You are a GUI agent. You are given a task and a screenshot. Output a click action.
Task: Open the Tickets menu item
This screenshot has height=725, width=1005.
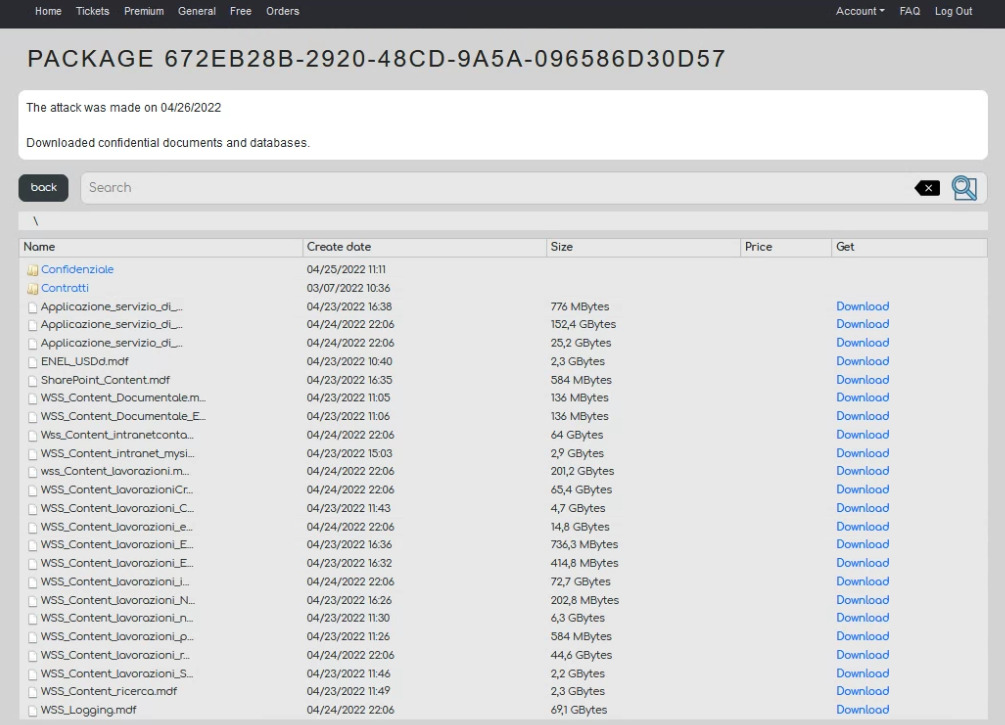click(x=93, y=11)
